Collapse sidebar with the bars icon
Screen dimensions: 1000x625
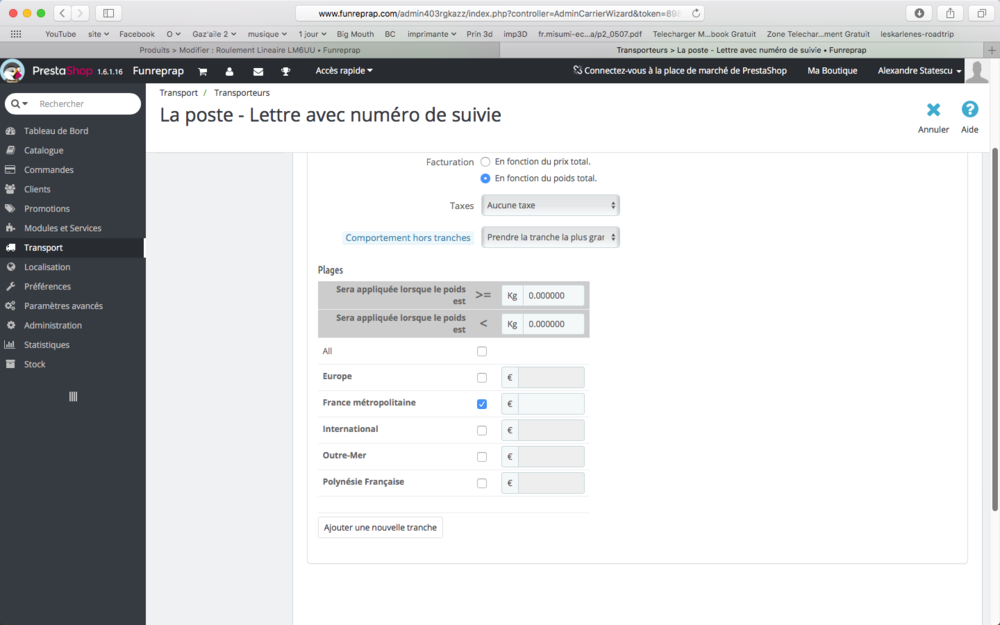coord(73,397)
